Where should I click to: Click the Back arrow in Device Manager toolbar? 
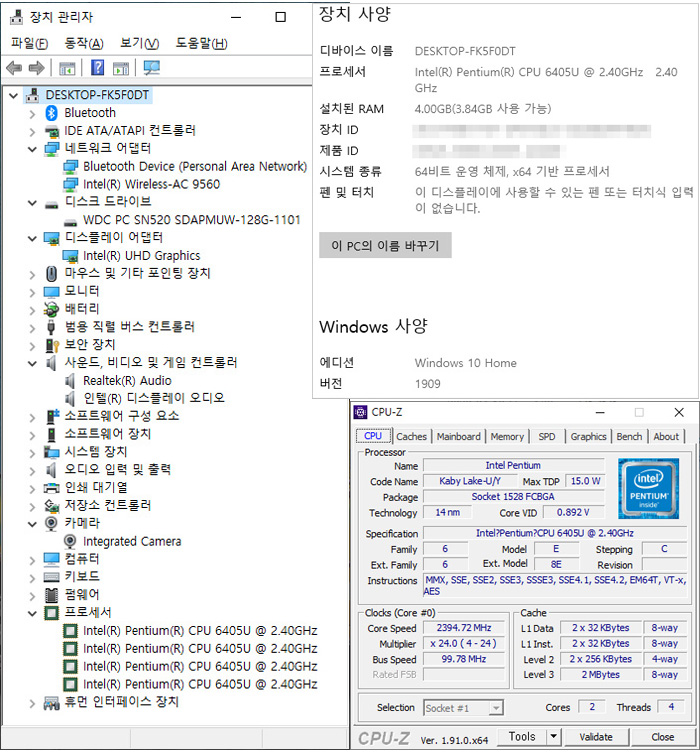coord(14,68)
